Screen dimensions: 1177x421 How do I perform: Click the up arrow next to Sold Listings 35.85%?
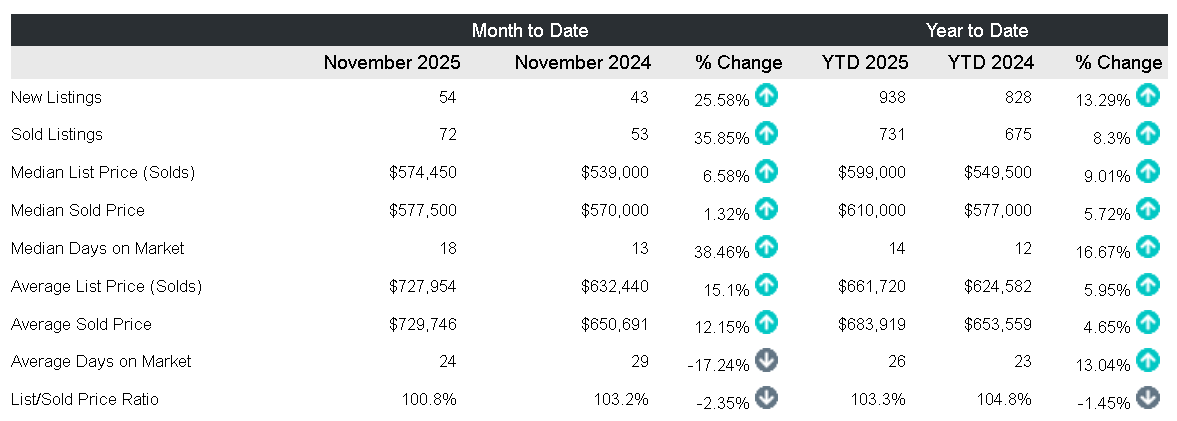point(766,133)
